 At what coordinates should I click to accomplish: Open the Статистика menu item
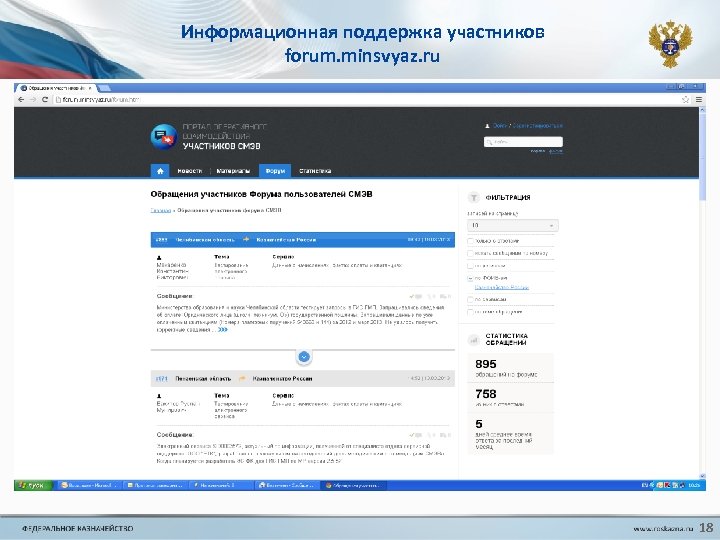coord(315,171)
